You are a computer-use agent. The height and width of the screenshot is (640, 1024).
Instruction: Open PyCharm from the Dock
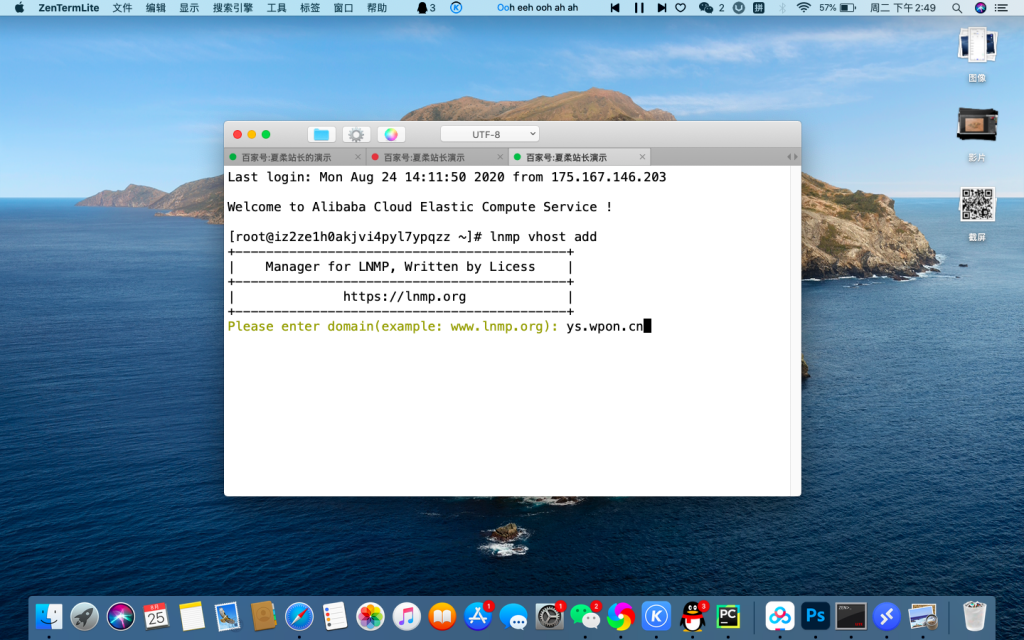pyautogui.click(x=728, y=616)
